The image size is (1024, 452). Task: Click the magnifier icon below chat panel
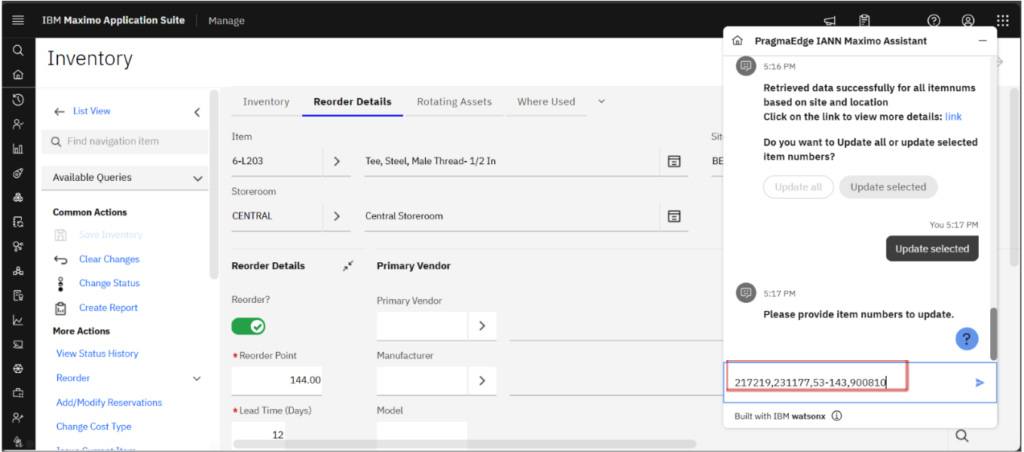(961, 436)
